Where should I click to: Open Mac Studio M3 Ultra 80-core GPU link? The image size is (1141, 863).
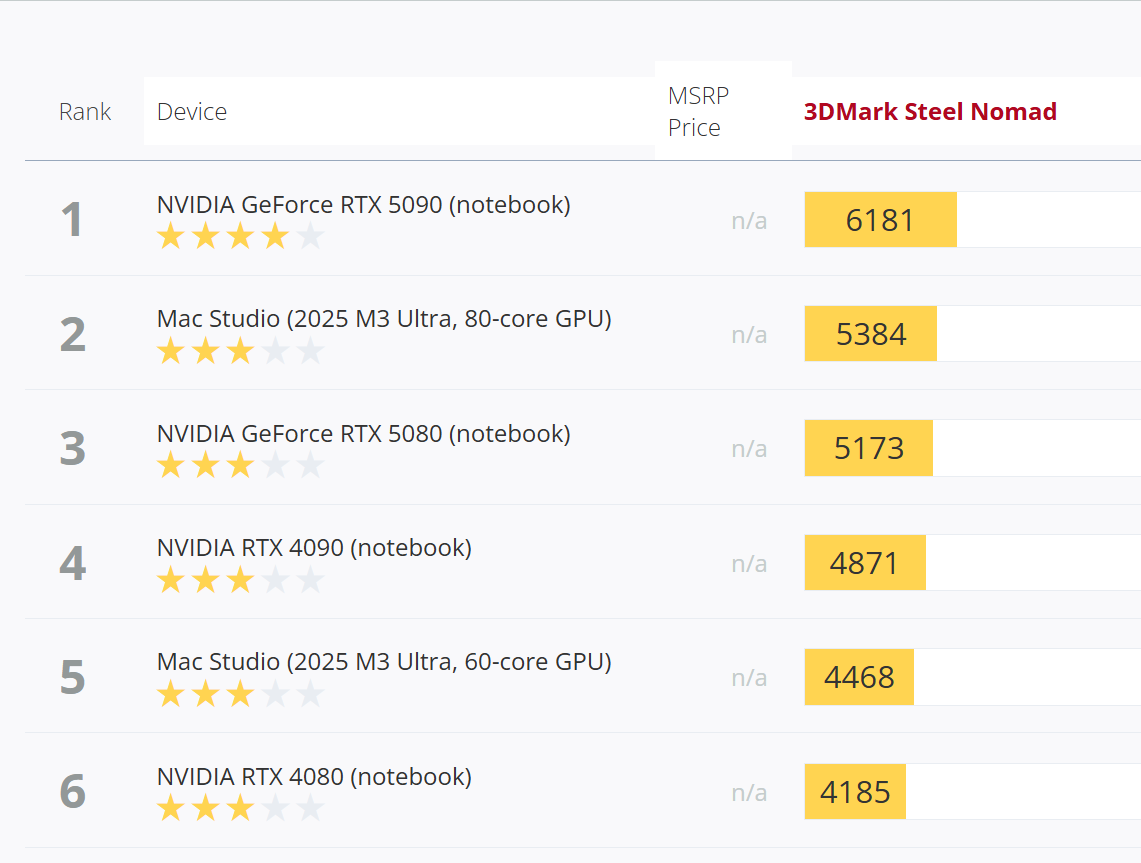(384, 319)
